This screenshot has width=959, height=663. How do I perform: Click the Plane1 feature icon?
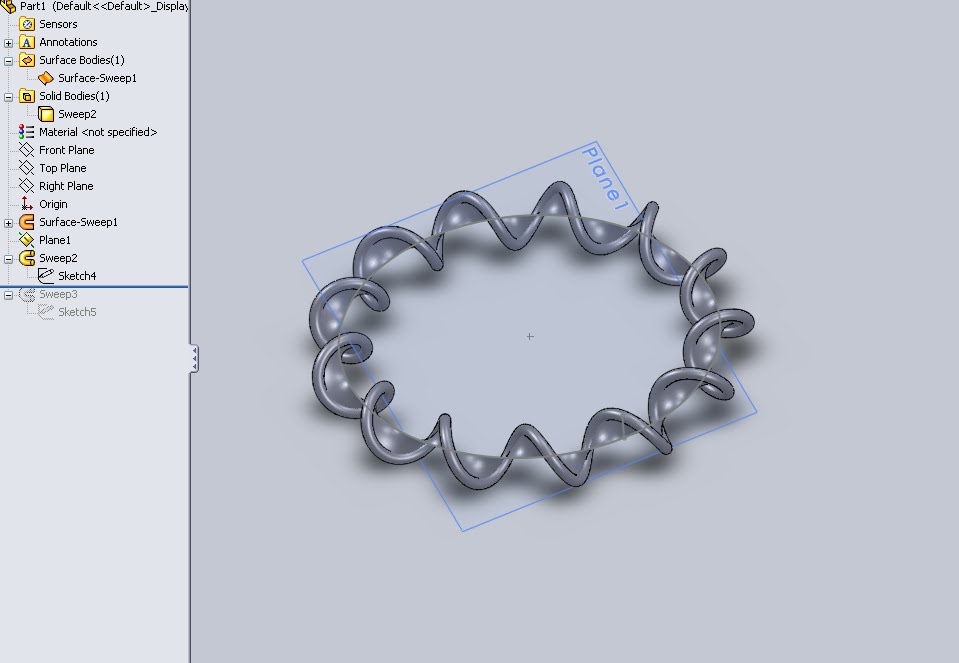[26, 240]
